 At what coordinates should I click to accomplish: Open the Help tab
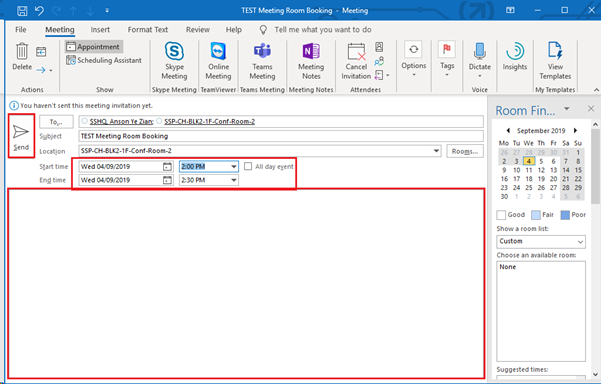(233, 30)
